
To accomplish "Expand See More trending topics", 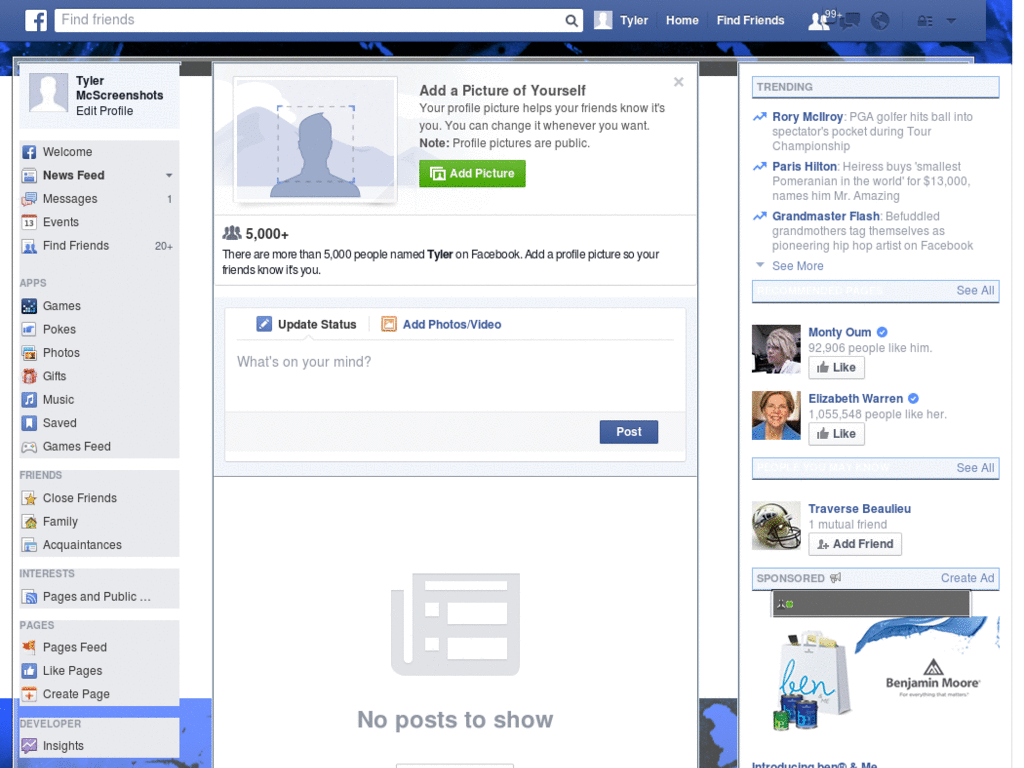I will (797, 266).
